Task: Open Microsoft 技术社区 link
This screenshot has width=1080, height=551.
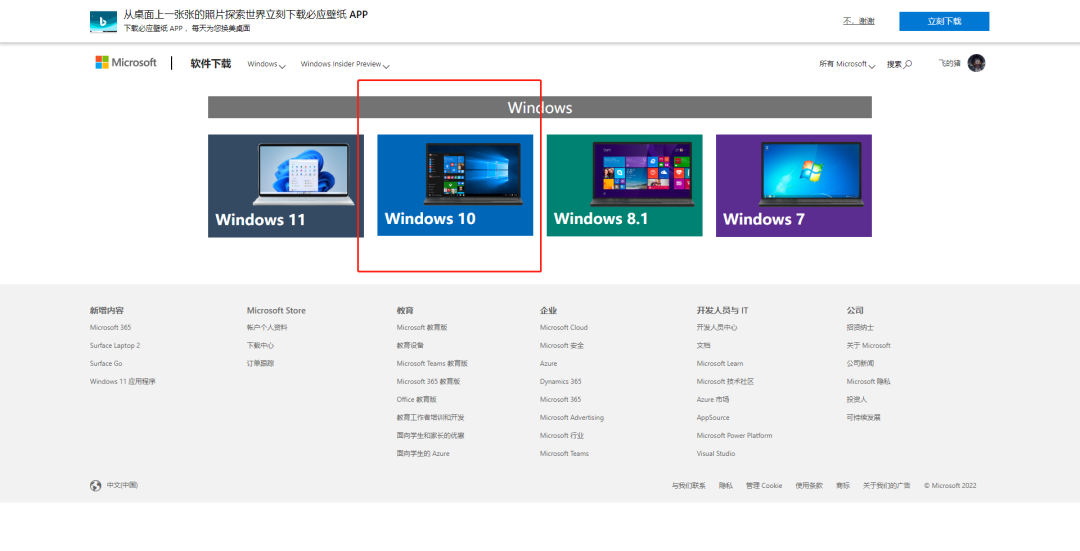Action: point(725,382)
